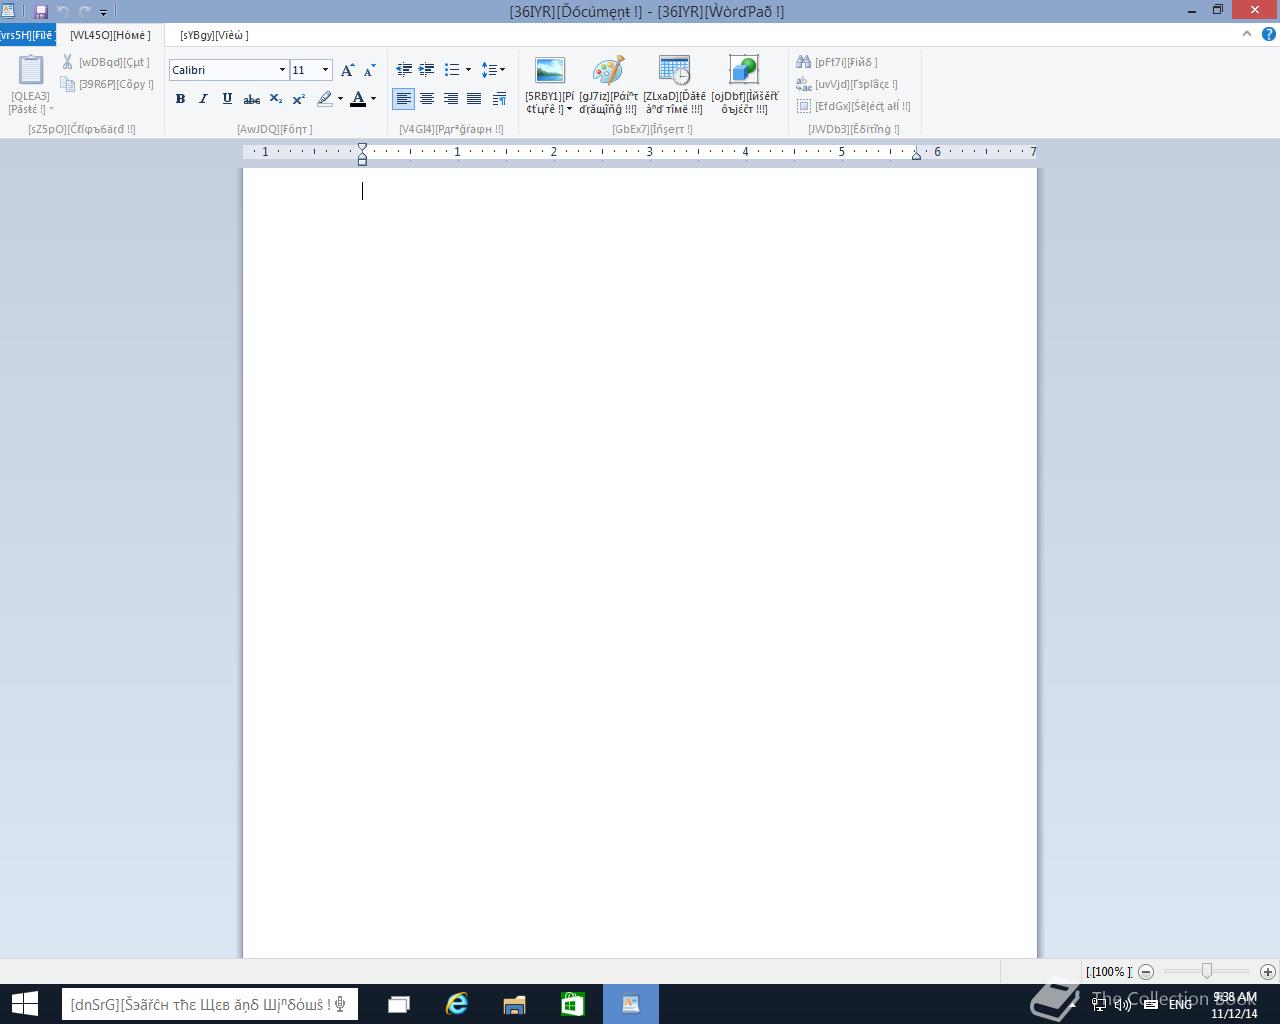Save the document from quick access toolbar

point(41,12)
